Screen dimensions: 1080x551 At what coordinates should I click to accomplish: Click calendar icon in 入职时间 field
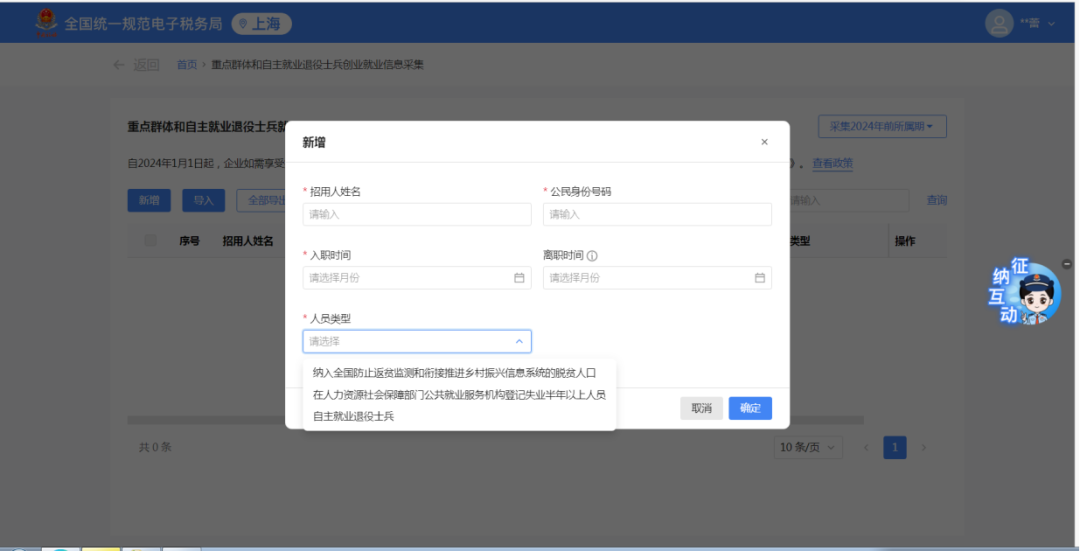pyautogui.click(x=519, y=278)
